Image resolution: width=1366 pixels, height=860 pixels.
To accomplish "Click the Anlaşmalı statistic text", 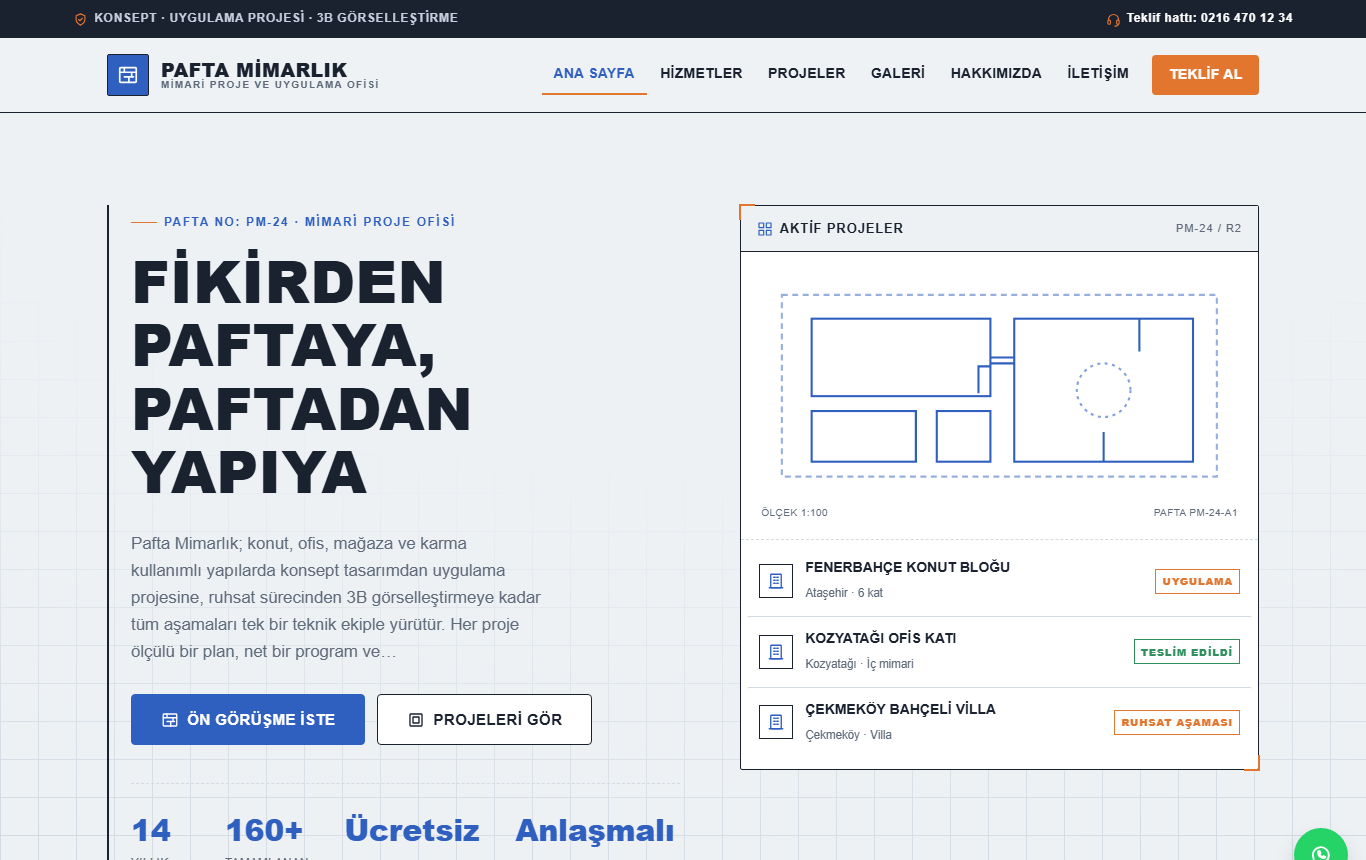I will click(x=595, y=832).
